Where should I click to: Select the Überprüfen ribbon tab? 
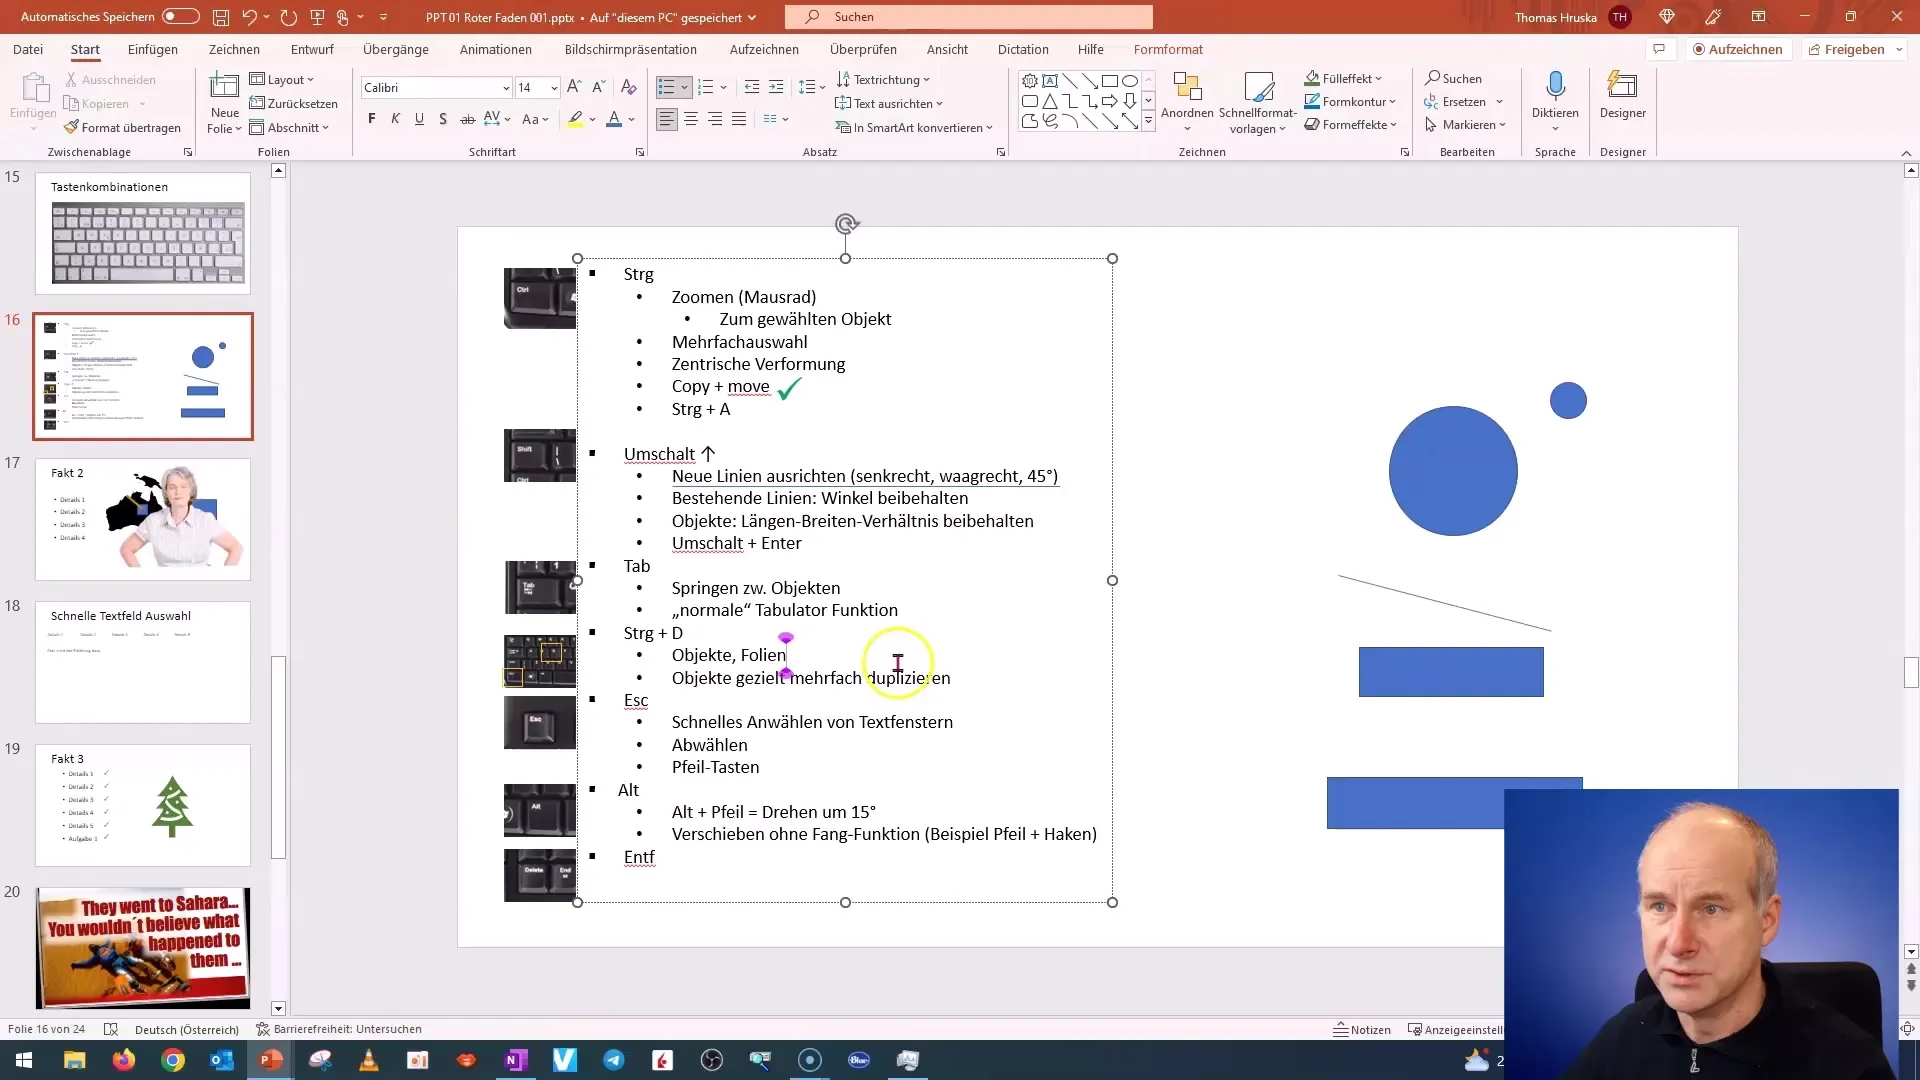click(x=864, y=49)
